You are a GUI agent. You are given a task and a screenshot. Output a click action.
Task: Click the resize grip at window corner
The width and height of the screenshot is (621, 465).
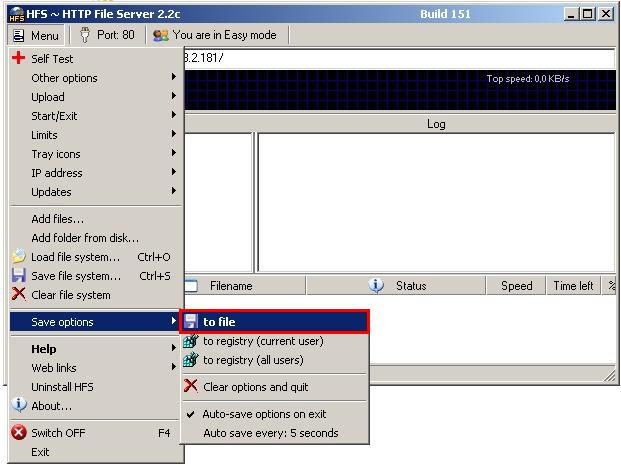pos(610,375)
